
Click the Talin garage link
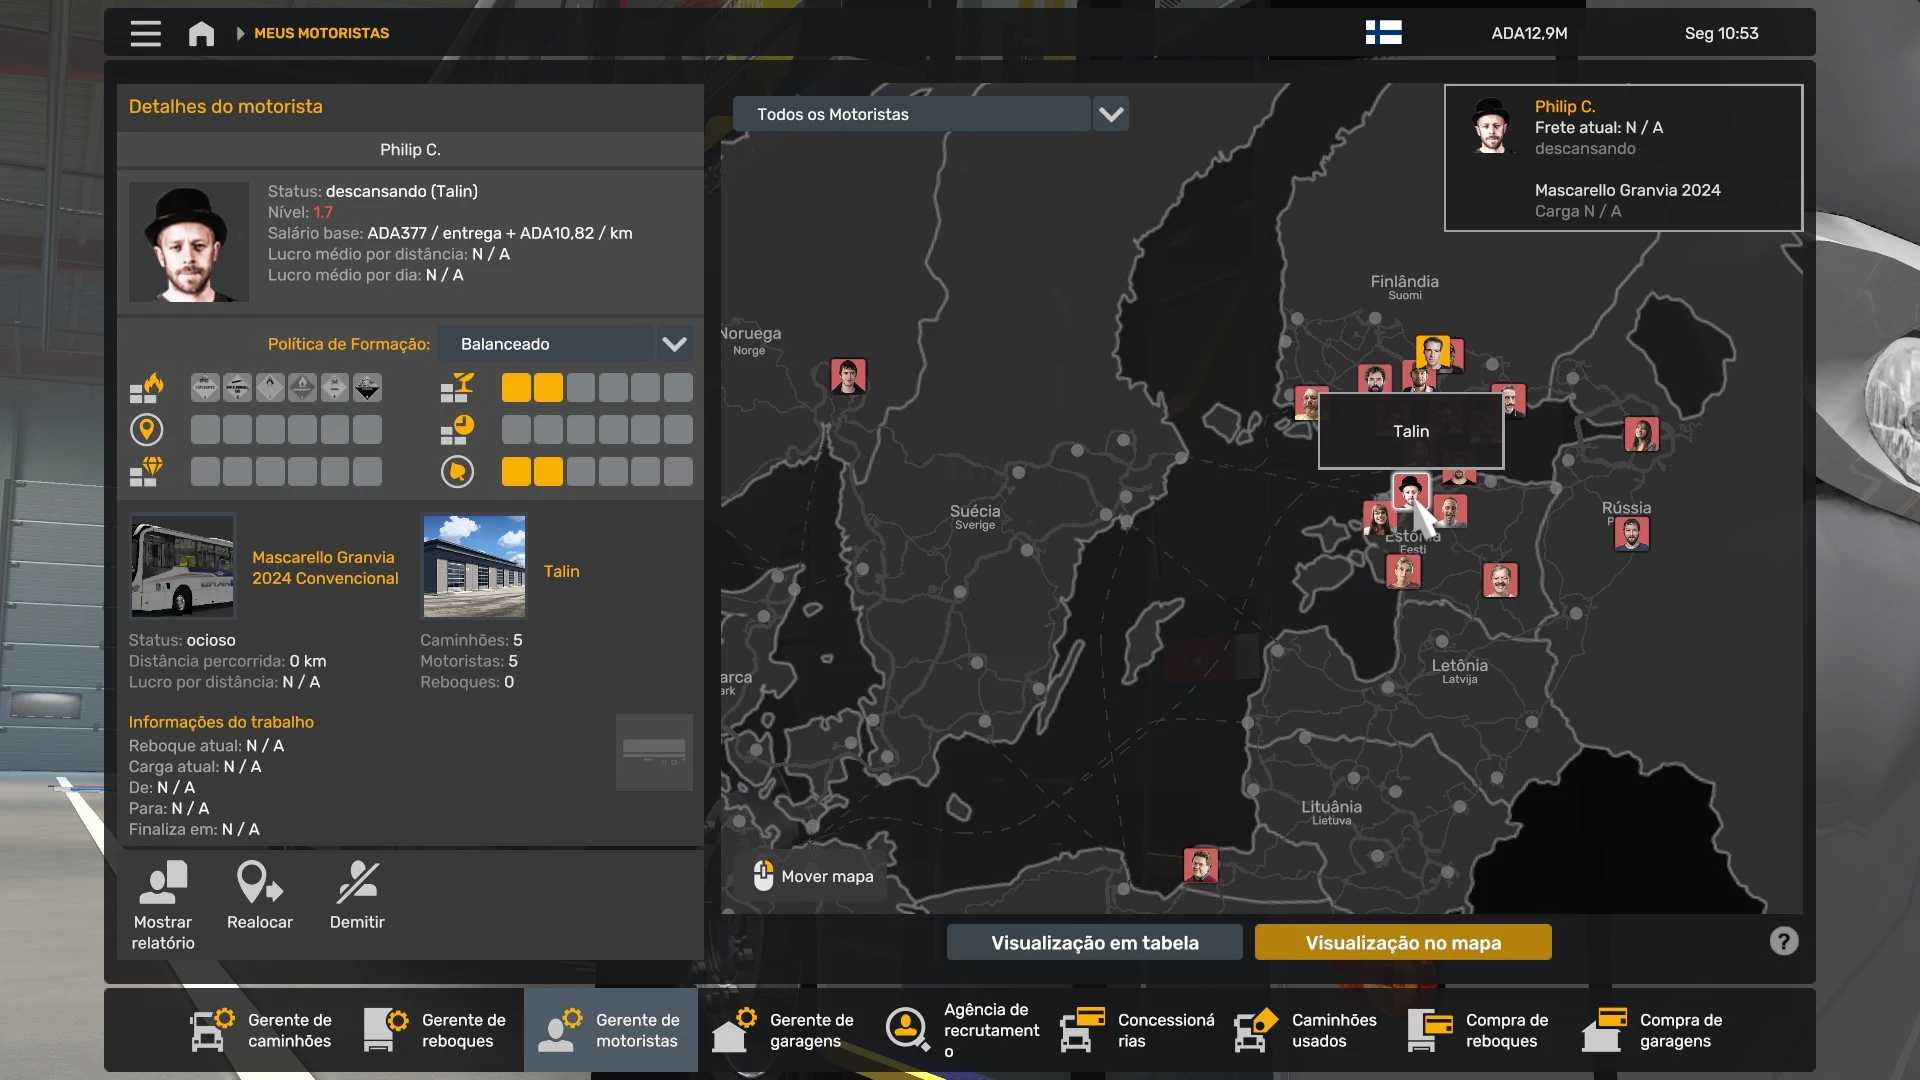(x=561, y=571)
